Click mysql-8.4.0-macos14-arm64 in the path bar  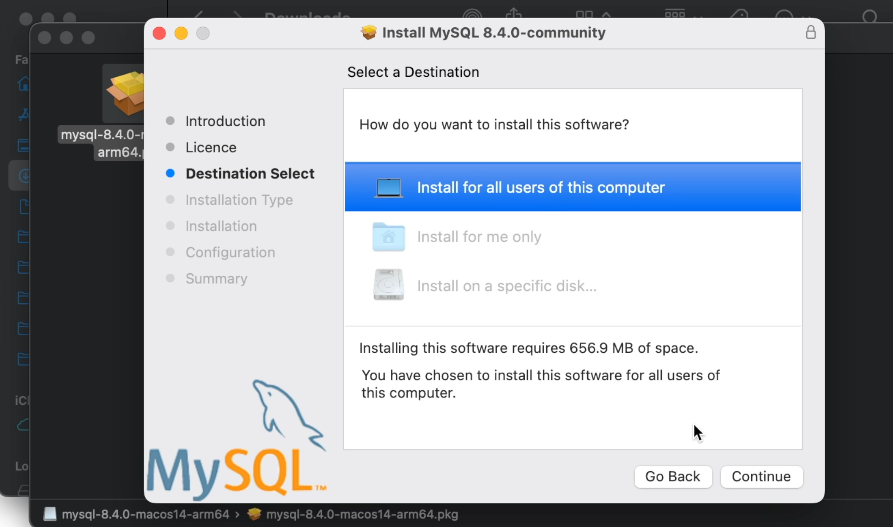point(145,514)
